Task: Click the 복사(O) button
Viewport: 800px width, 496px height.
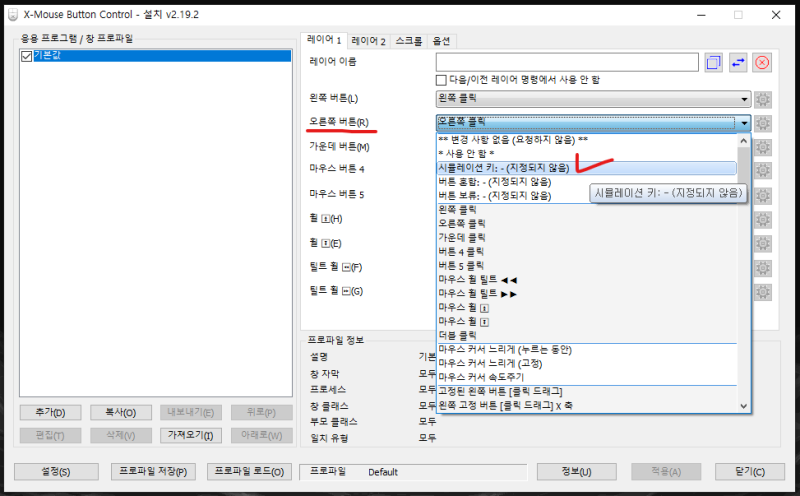Action: point(120,412)
